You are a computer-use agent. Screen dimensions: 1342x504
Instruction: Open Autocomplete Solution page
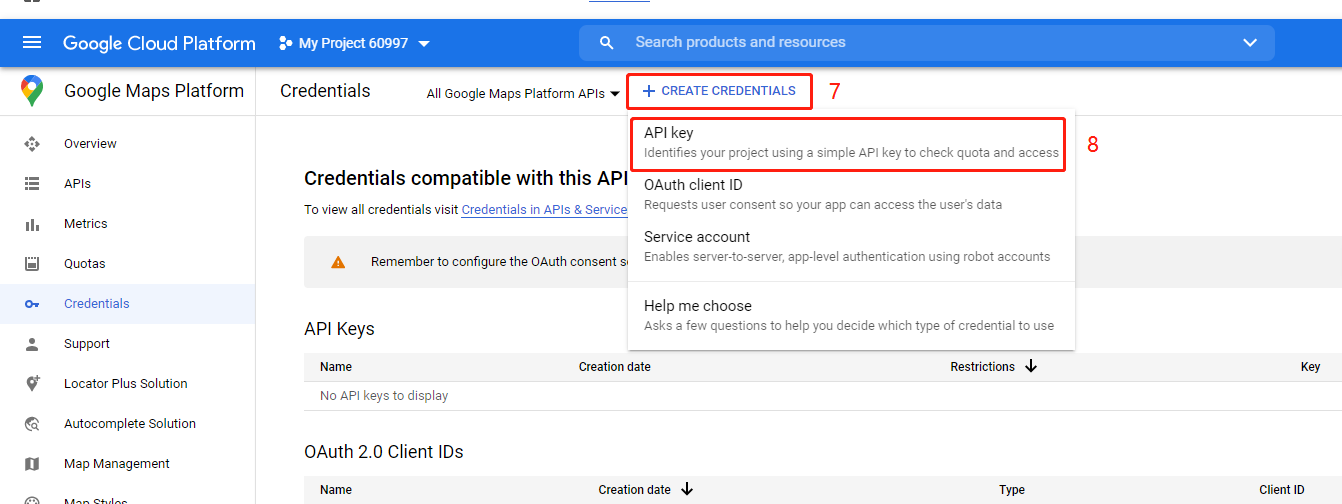coord(130,424)
